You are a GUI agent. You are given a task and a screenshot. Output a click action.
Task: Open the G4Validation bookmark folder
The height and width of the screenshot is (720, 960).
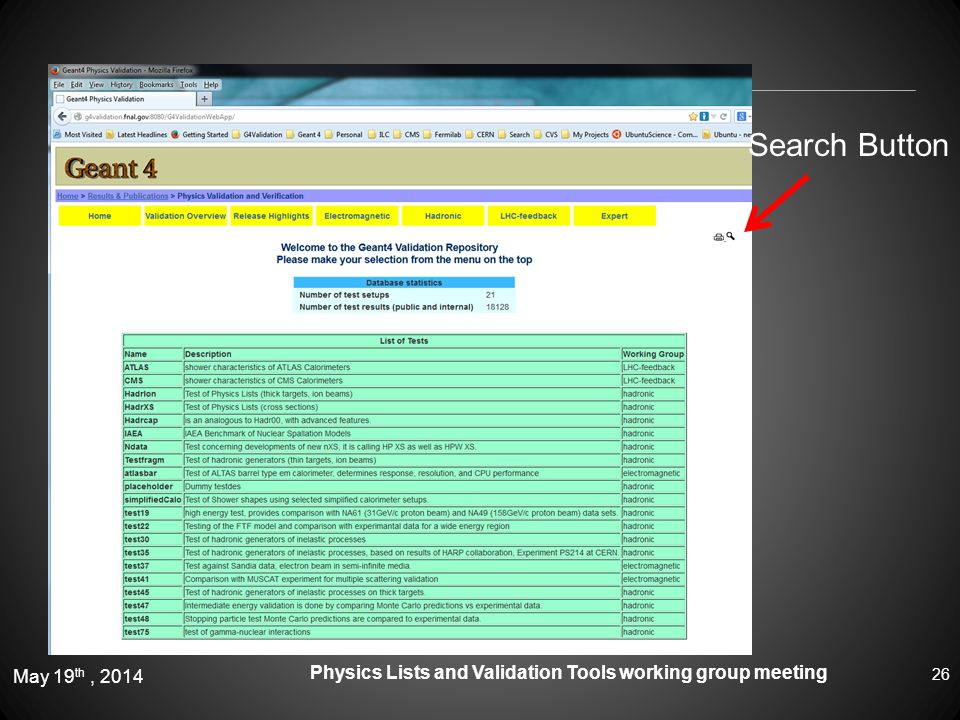click(x=257, y=135)
